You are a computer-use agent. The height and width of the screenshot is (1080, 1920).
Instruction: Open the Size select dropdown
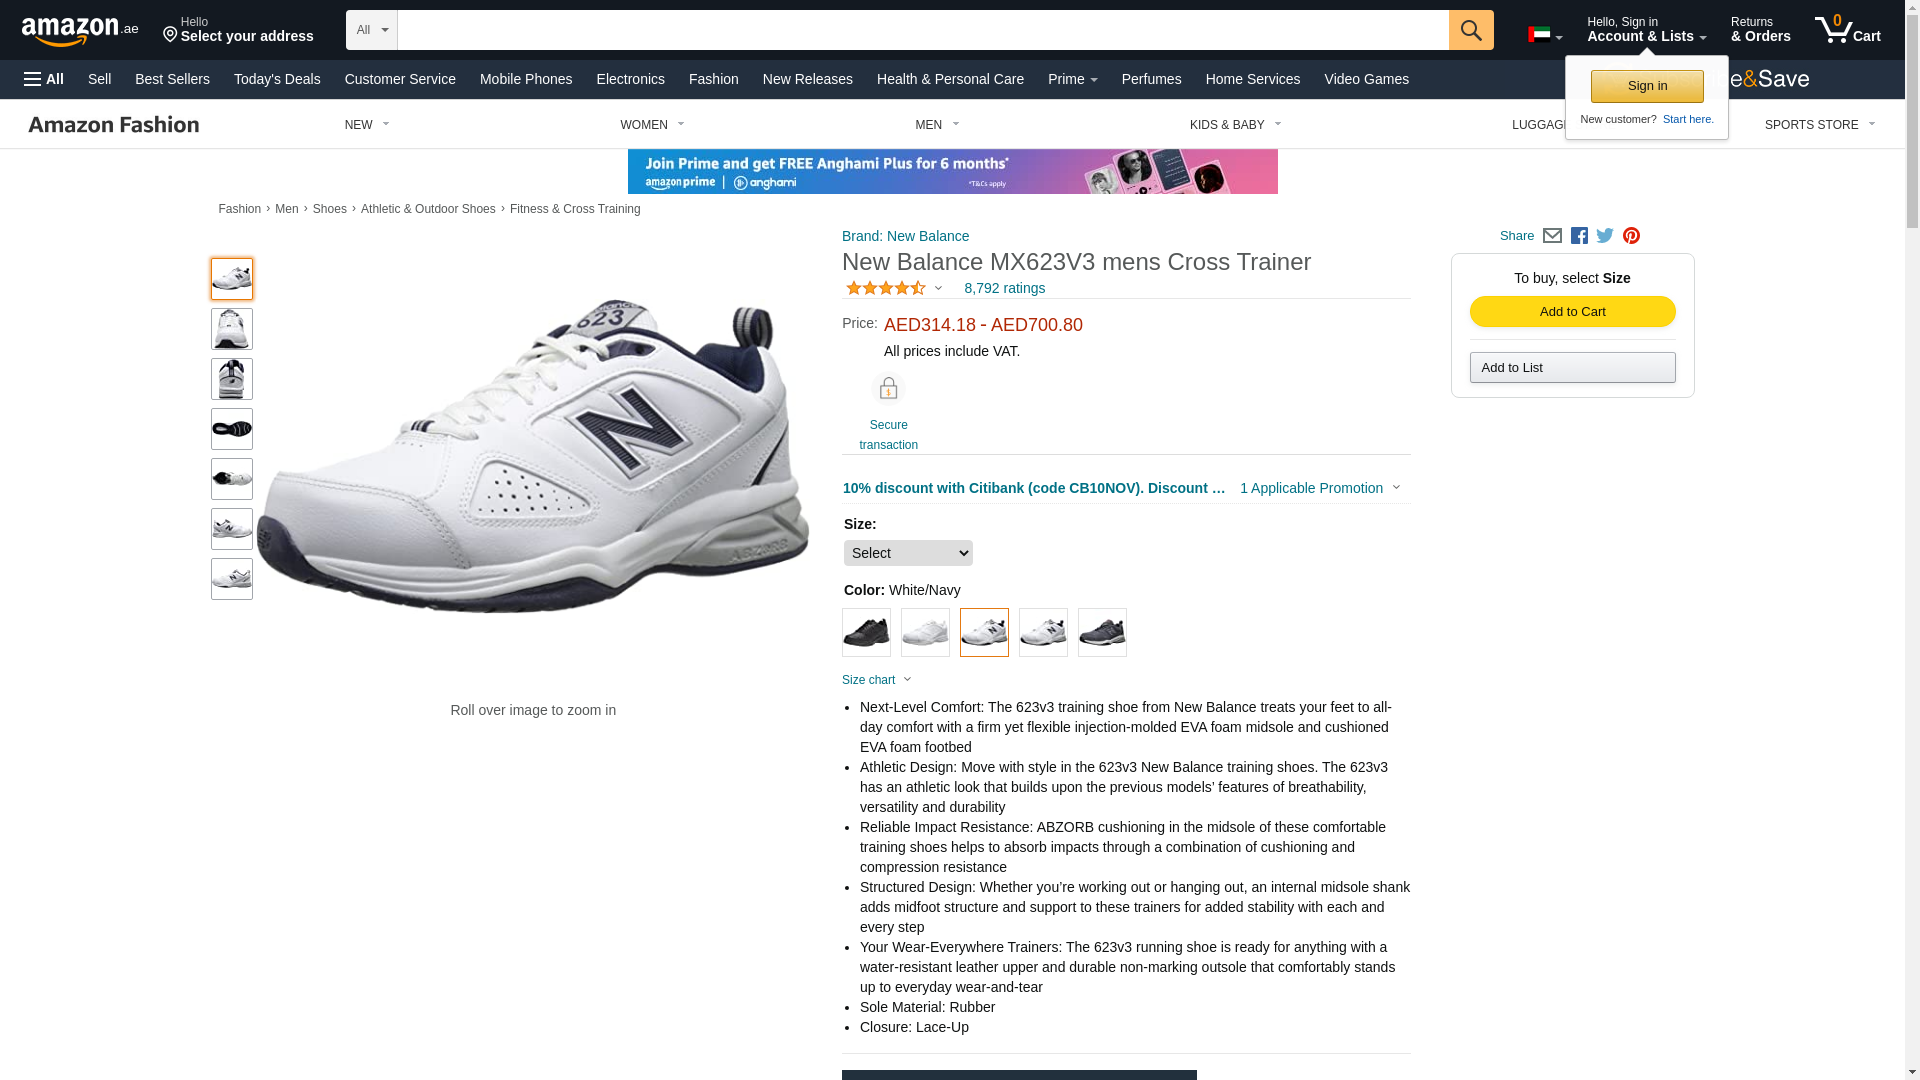coord(908,553)
